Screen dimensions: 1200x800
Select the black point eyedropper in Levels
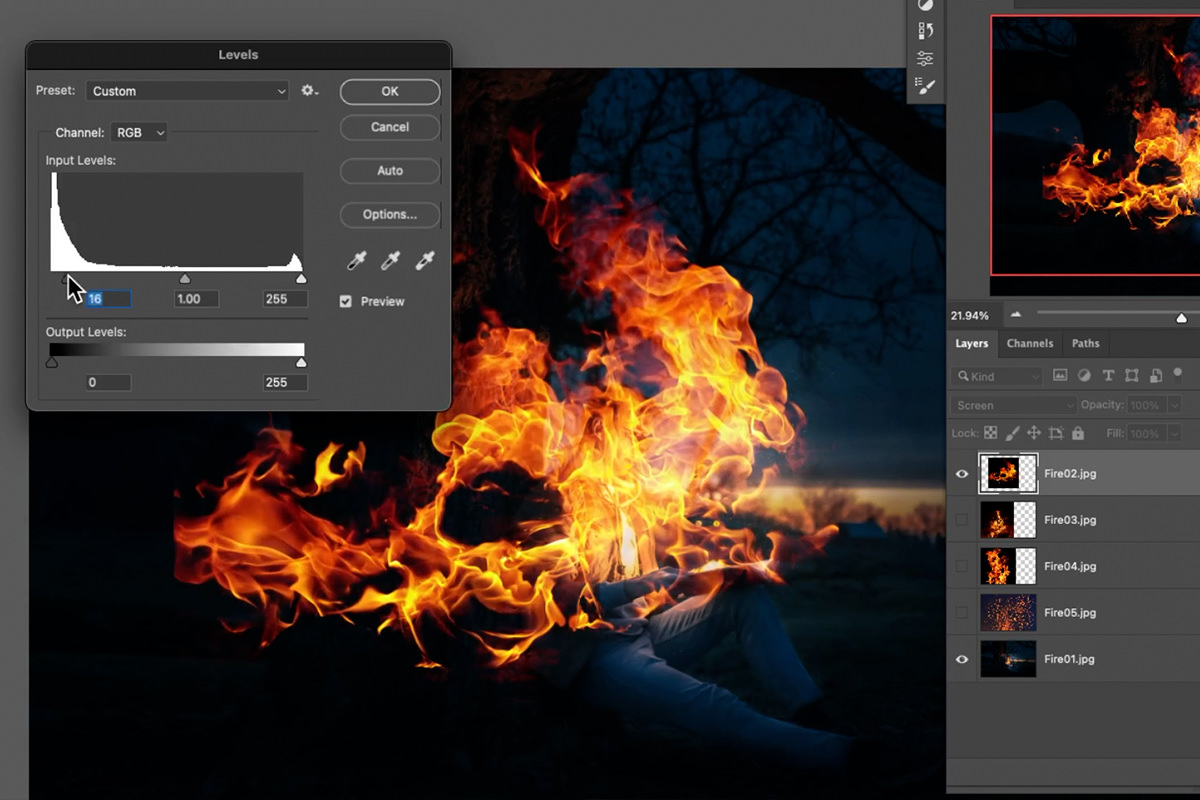[355, 261]
